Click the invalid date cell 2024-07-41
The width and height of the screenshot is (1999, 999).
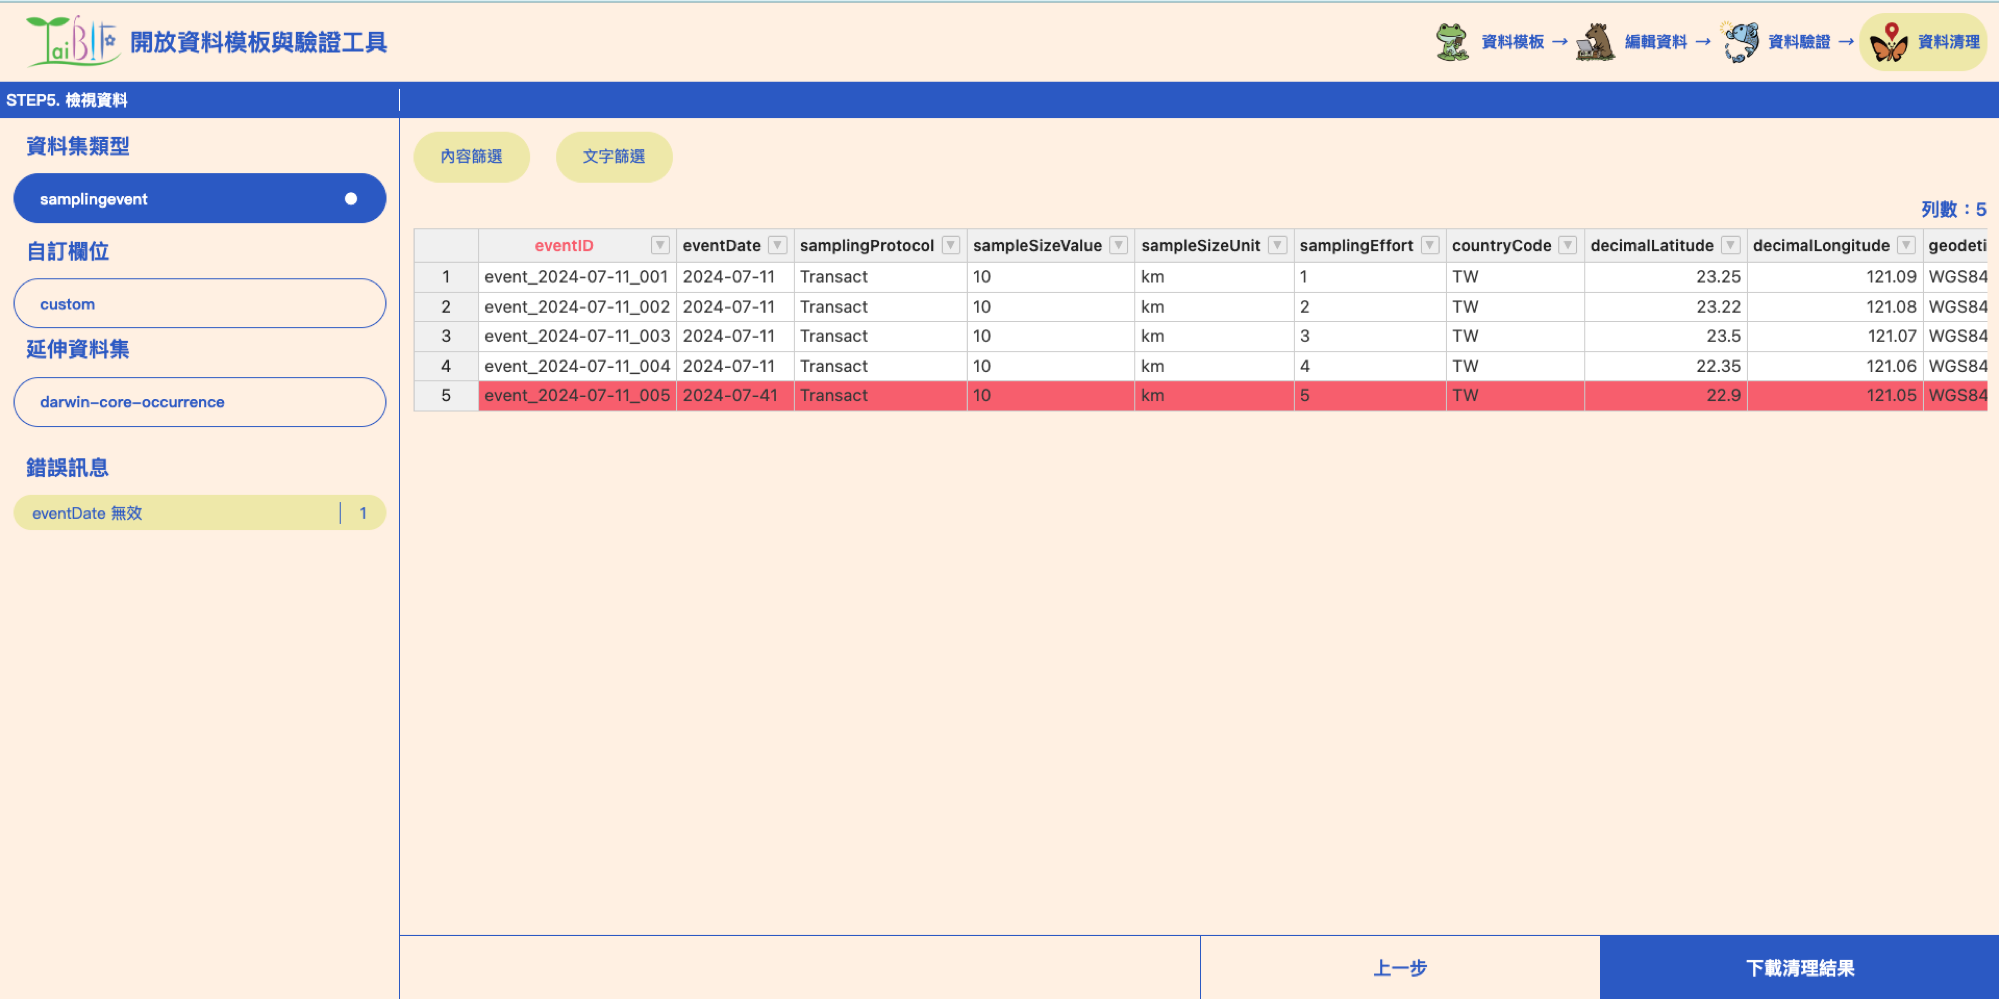coord(735,396)
